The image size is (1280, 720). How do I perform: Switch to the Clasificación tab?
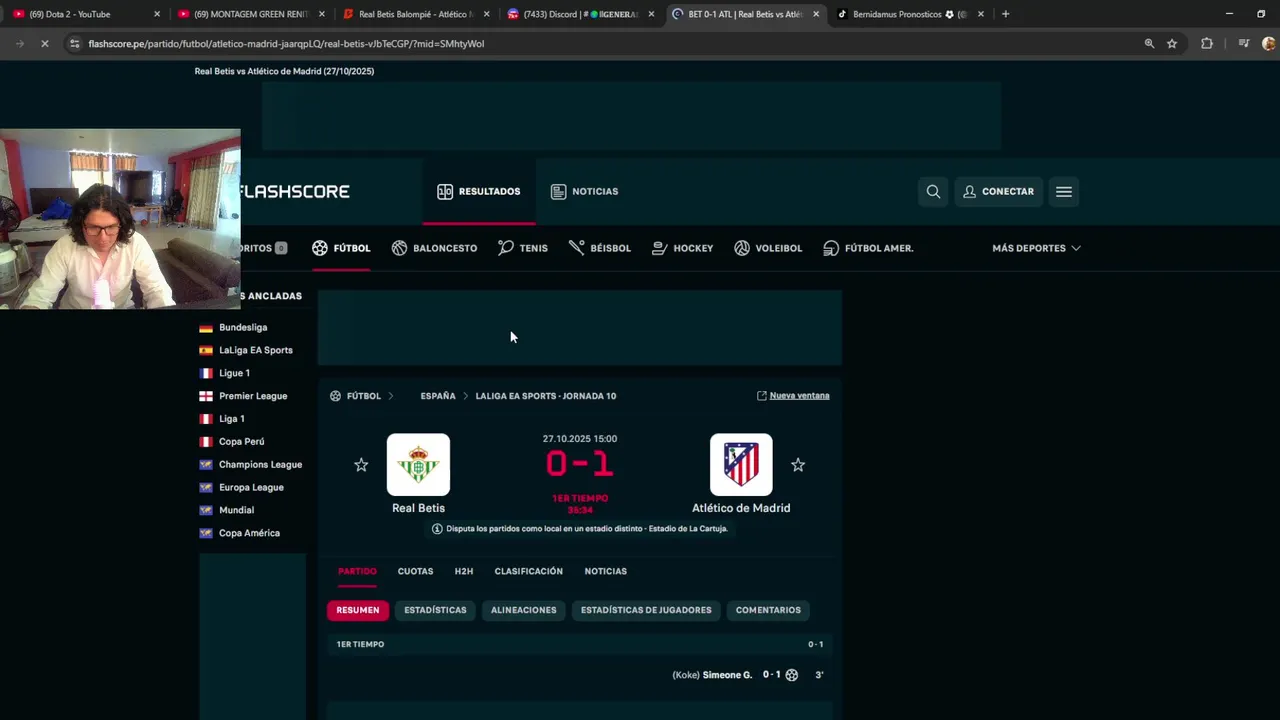click(529, 571)
